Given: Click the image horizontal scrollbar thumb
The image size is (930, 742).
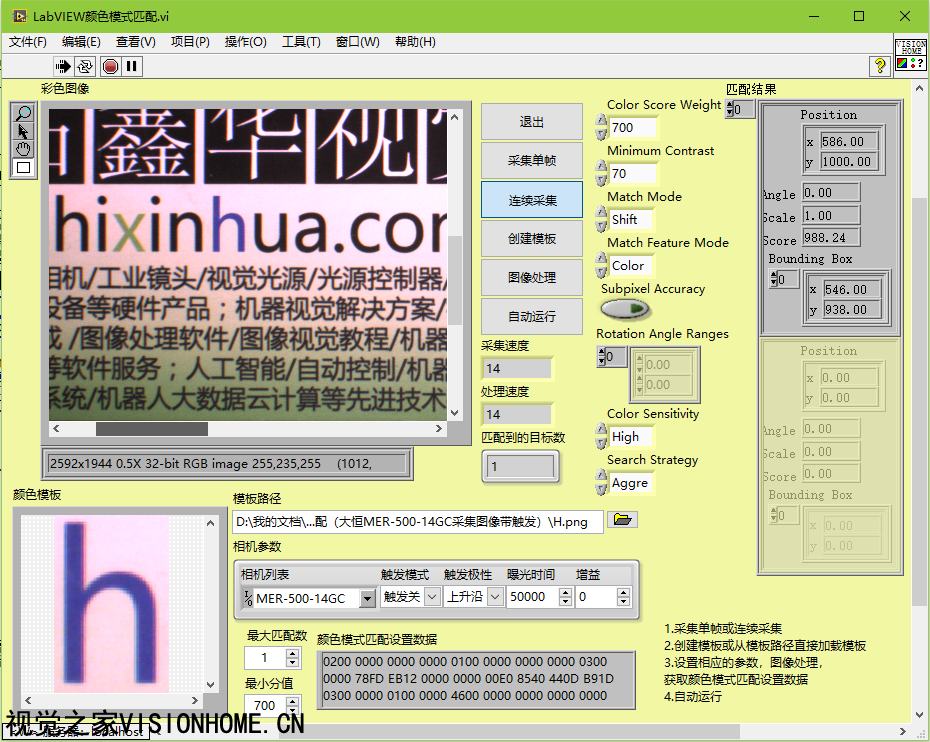Looking at the screenshot, I should [x=151, y=429].
